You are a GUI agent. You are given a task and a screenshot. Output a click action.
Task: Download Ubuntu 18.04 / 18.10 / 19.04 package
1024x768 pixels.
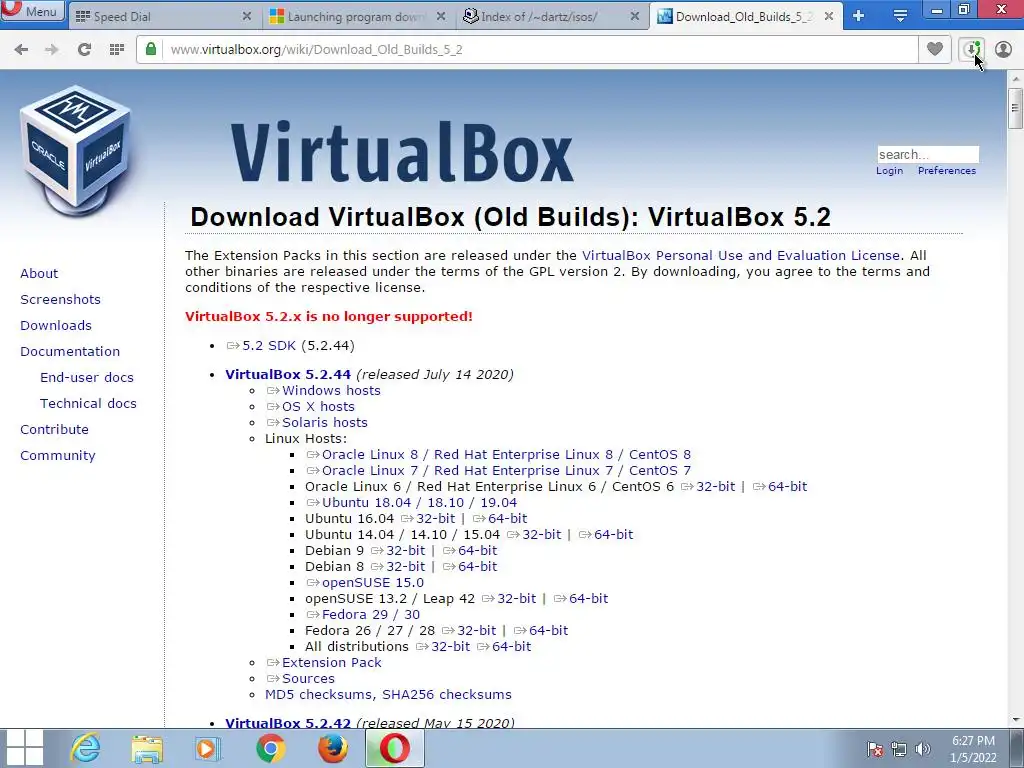click(411, 502)
